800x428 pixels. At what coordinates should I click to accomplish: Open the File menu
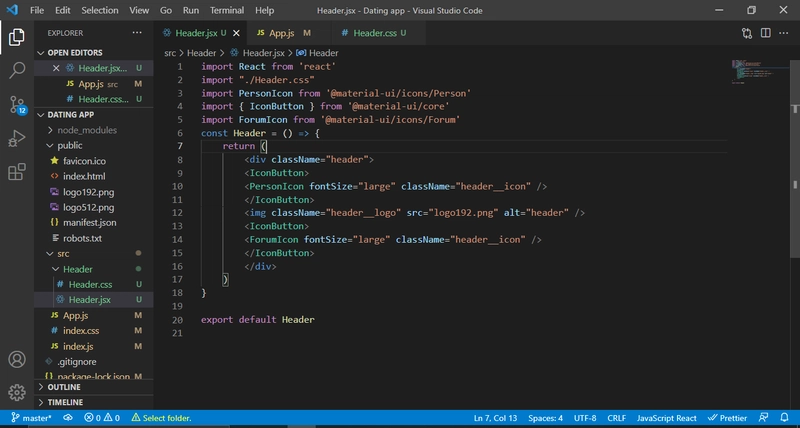(x=37, y=10)
